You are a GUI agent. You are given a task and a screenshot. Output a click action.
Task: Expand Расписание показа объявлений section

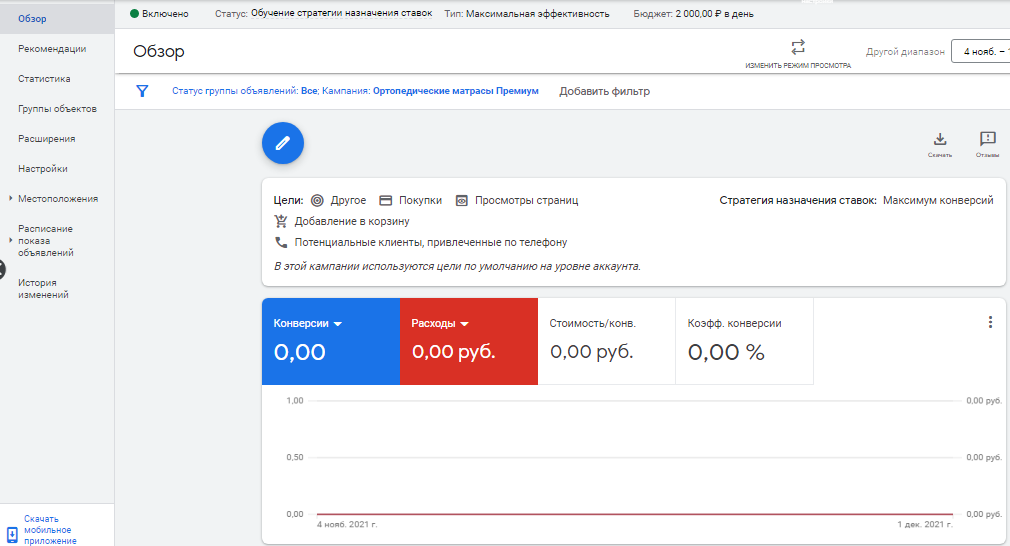(11, 241)
